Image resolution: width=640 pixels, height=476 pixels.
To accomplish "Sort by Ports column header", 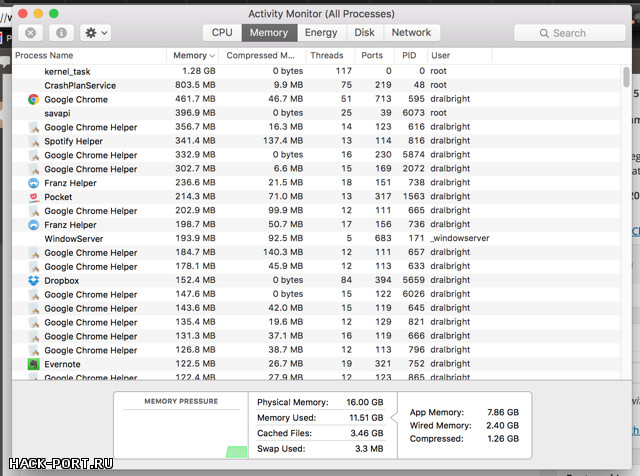I will pos(372,56).
